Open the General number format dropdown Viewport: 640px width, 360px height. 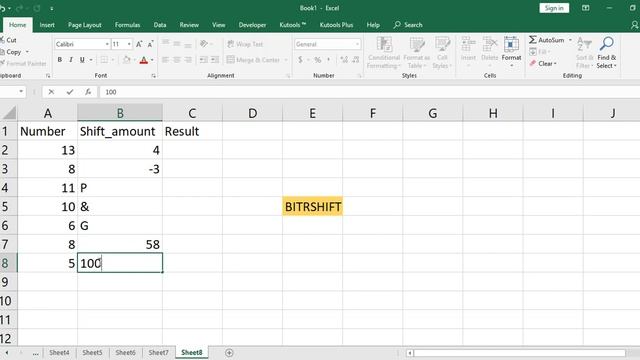tap(357, 44)
